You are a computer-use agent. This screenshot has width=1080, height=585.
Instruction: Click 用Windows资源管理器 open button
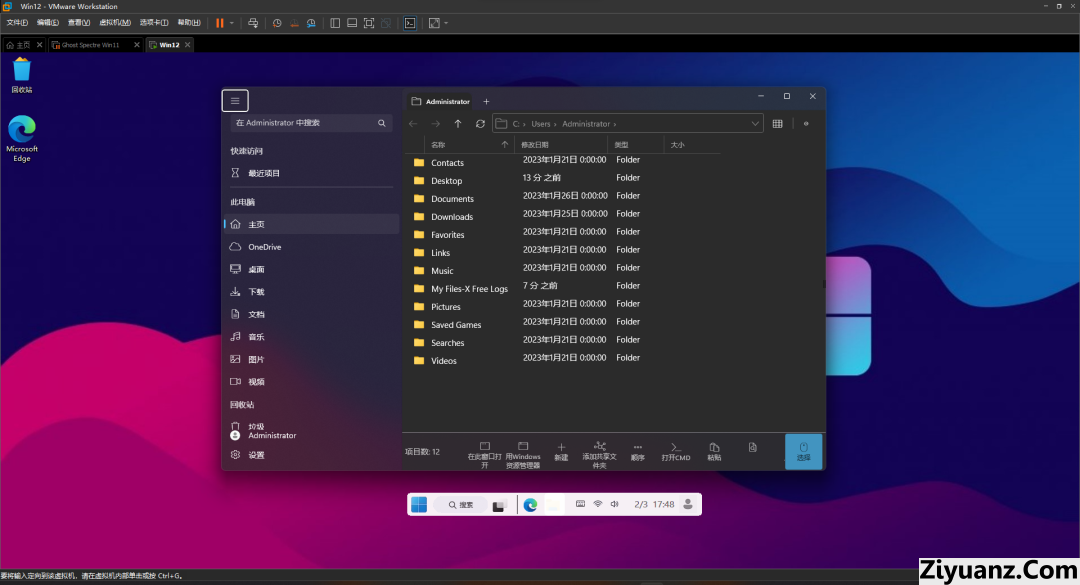(x=522, y=451)
